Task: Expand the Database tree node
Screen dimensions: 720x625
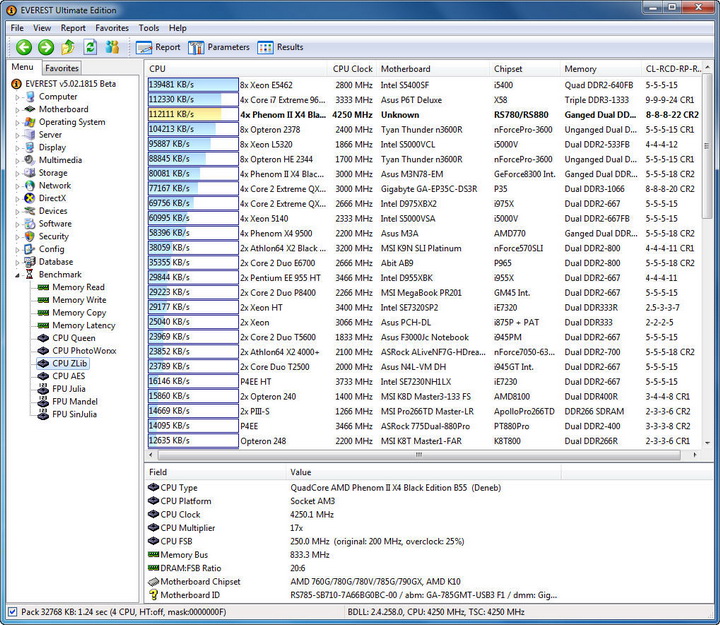Action: point(17,262)
